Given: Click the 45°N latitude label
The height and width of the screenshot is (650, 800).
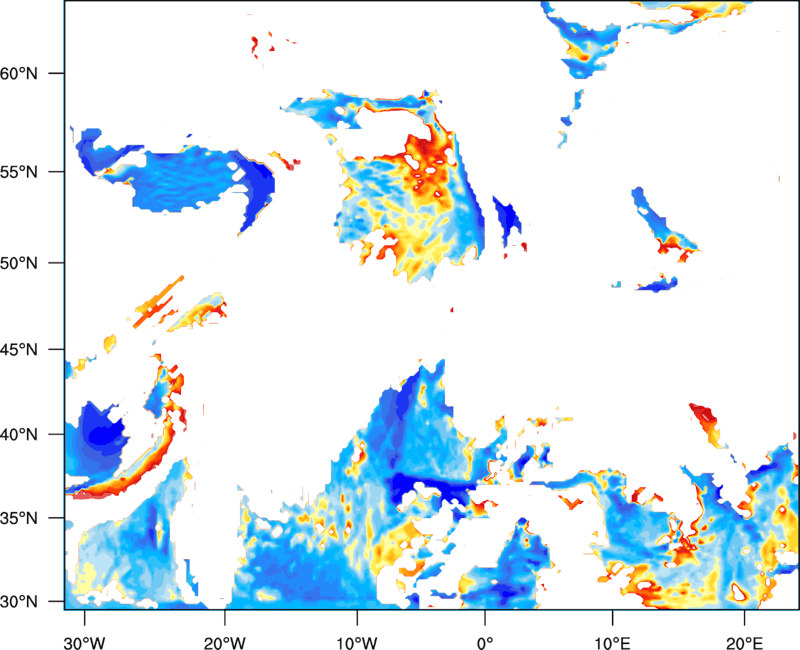Looking at the screenshot, I should [x=19, y=349].
